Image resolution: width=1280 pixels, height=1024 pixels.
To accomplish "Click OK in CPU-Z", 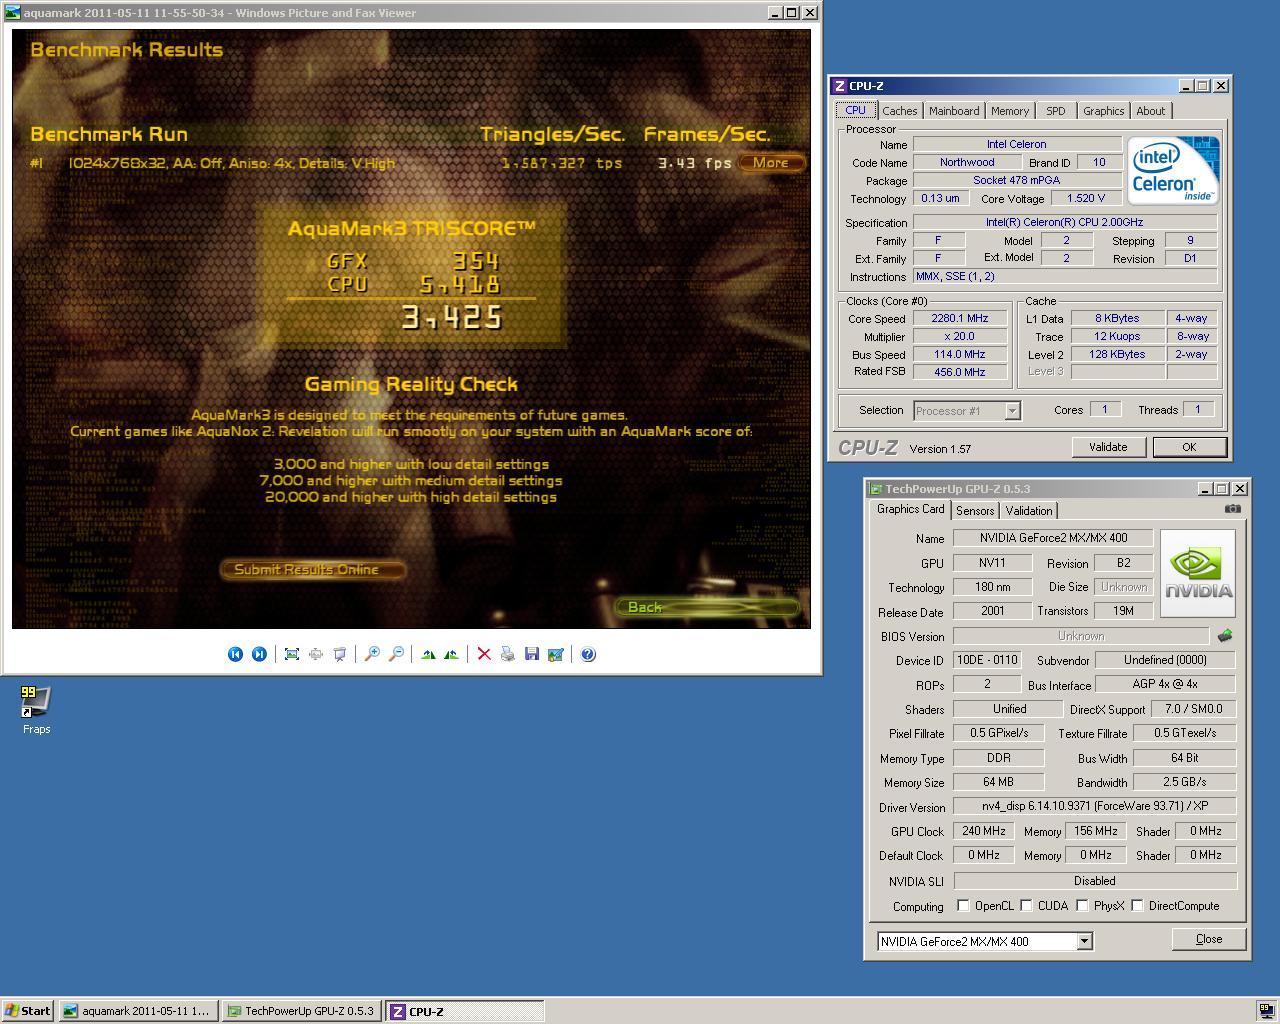I will point(1189,447).
